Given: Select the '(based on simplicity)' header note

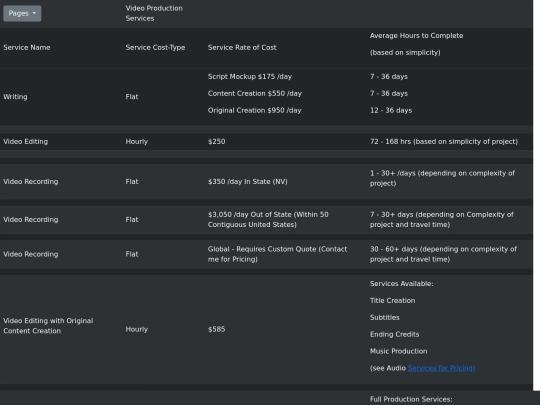Looking at the screenshot, I should click(405, 53).
